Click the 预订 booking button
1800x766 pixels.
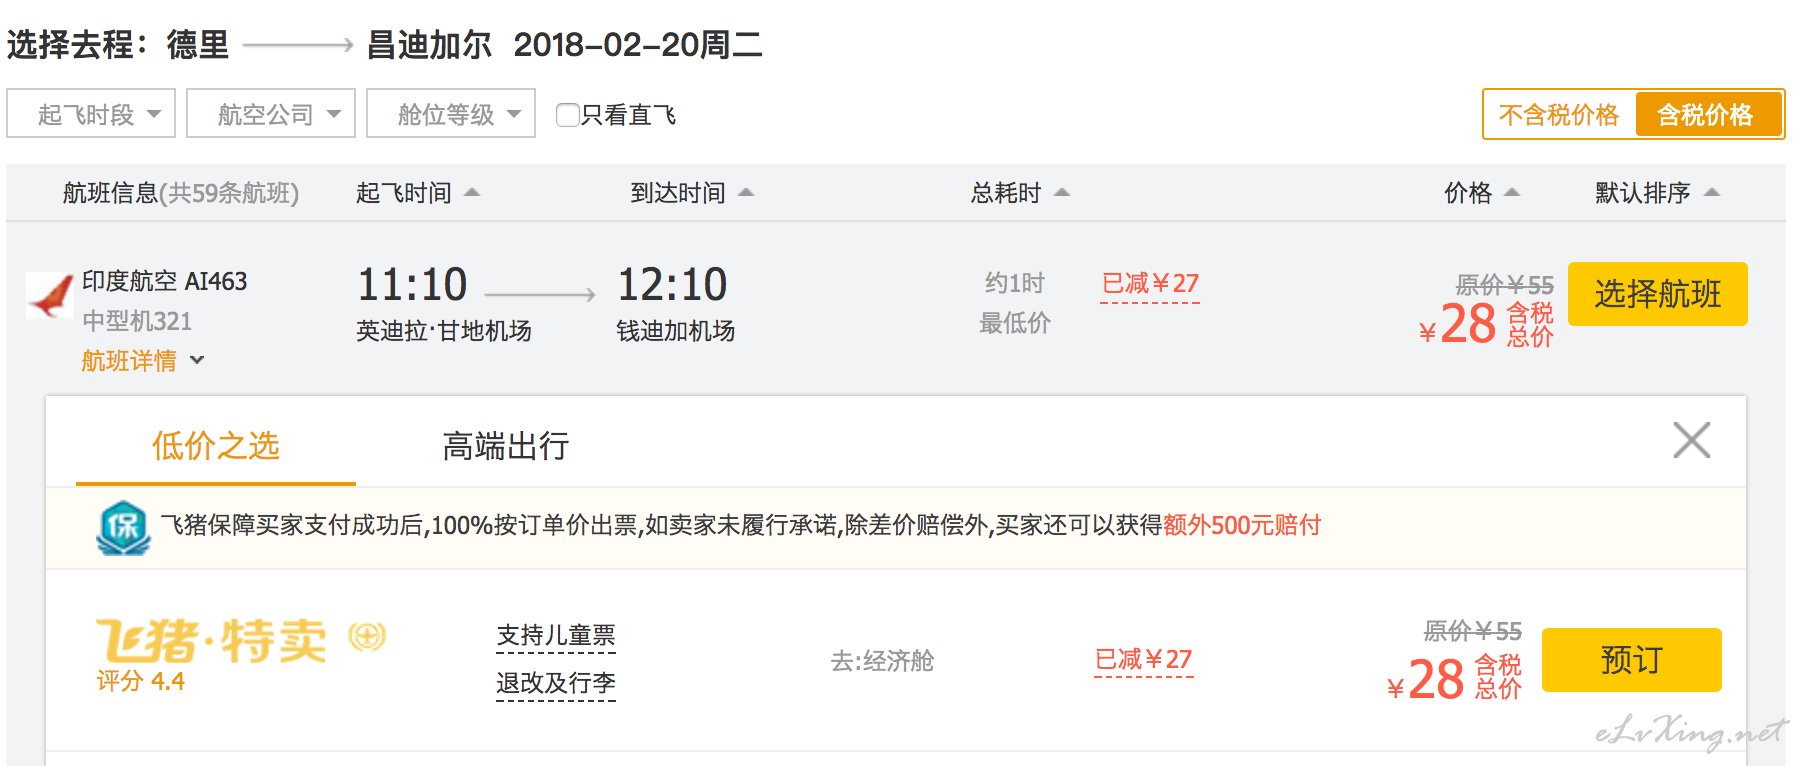pos(1631,660)
